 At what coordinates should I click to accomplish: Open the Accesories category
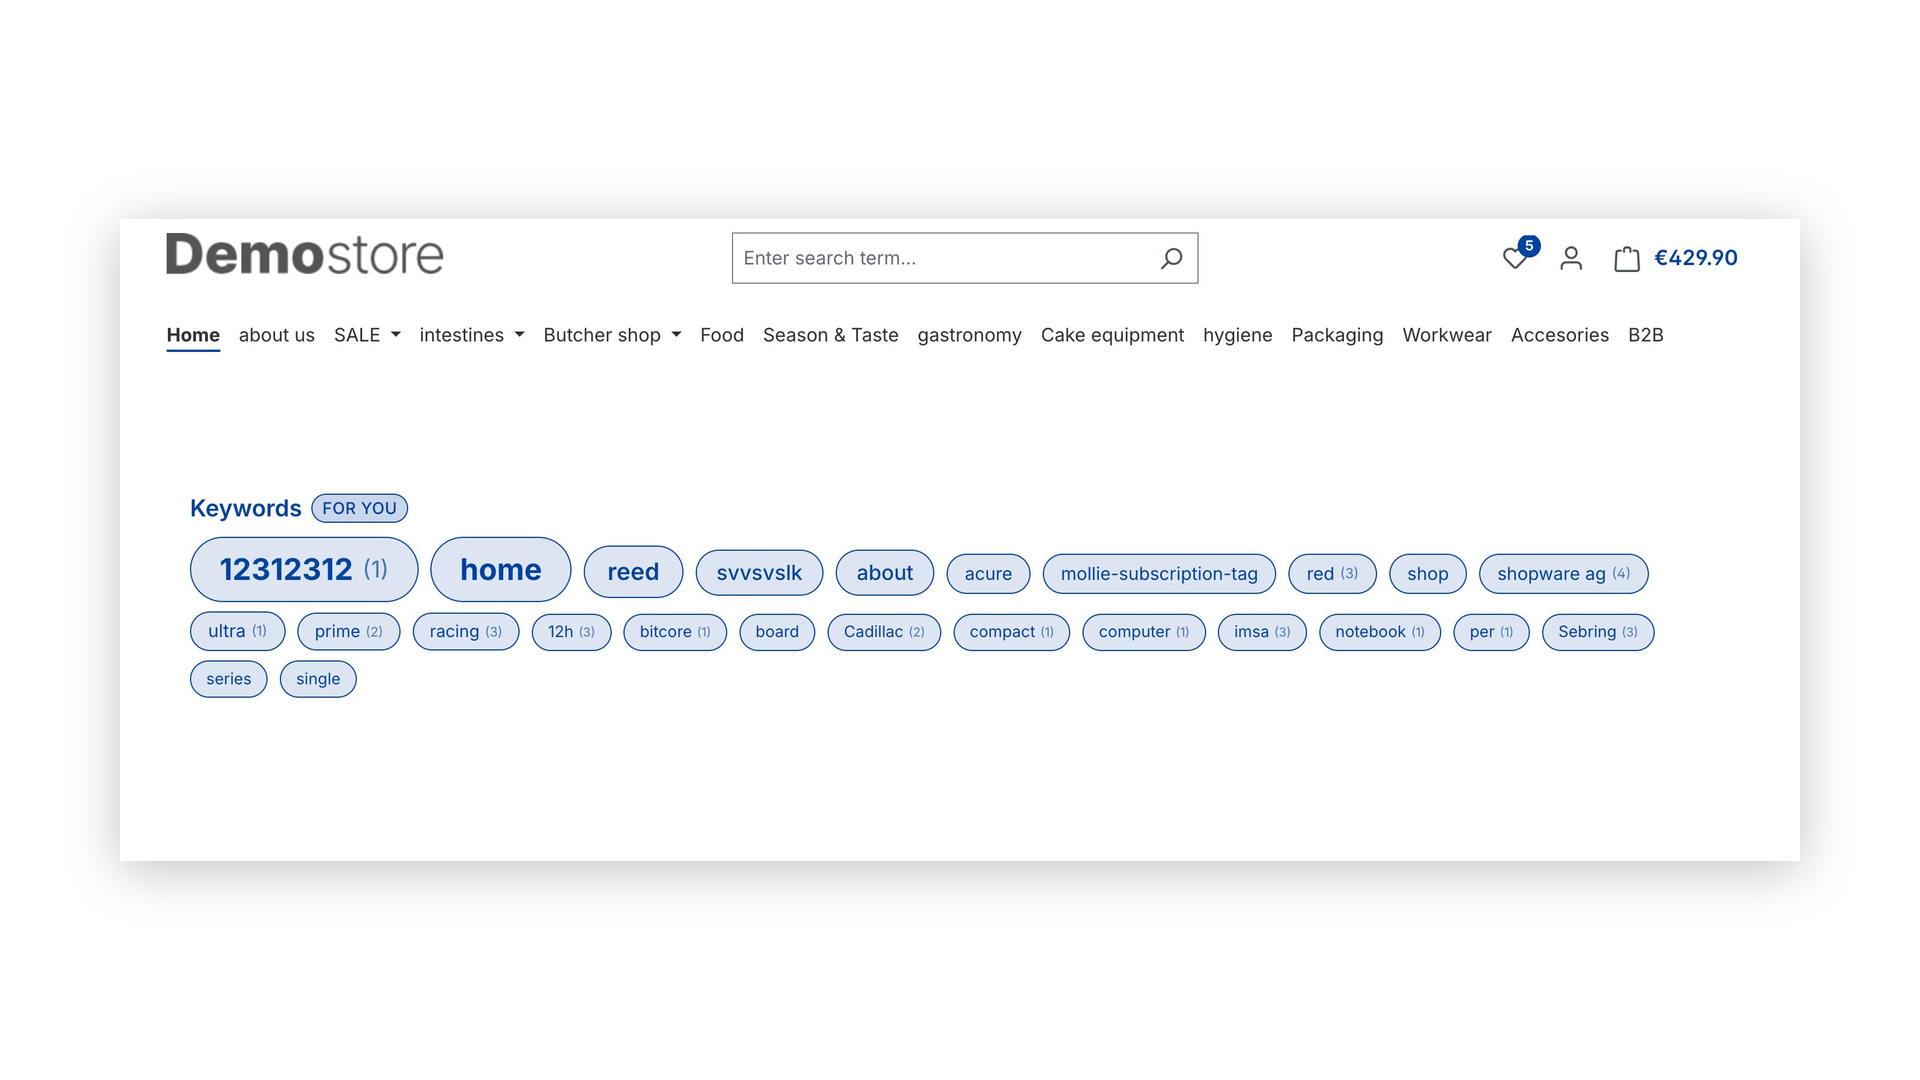point(1560,335)
